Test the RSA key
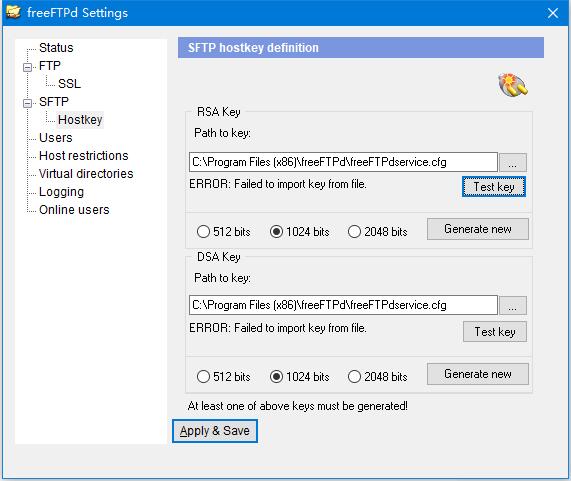Screen dimensions: 571x481 pyautogui.click(x=494, y=187)
